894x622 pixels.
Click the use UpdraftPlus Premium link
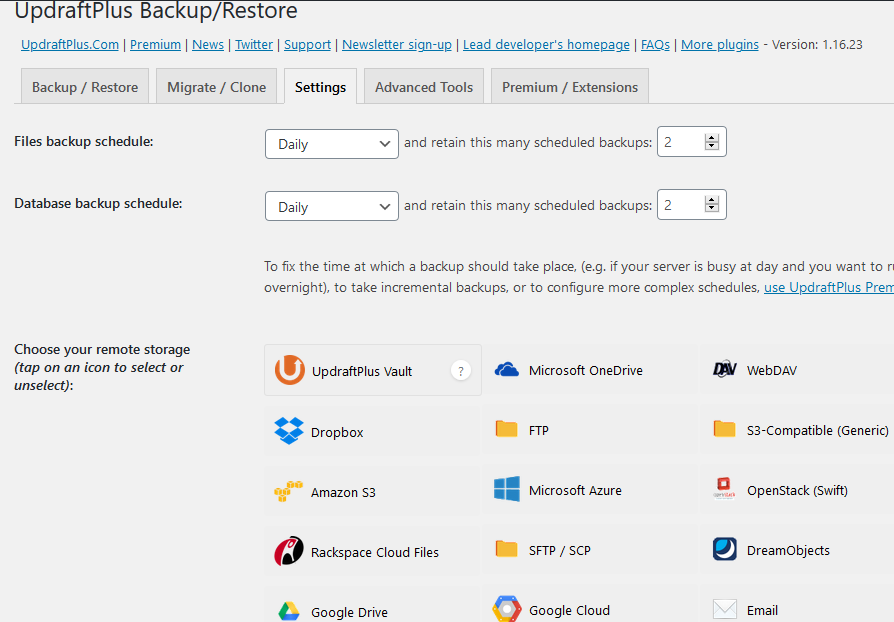[829, 287]
